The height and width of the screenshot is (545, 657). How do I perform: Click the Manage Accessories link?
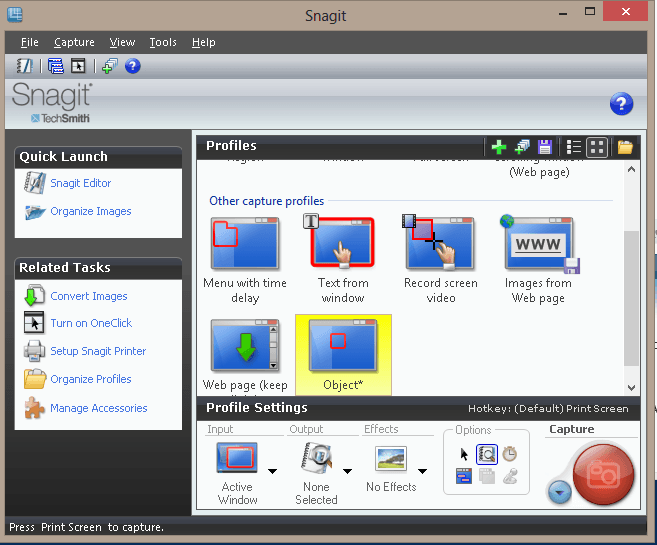point(98,408)
